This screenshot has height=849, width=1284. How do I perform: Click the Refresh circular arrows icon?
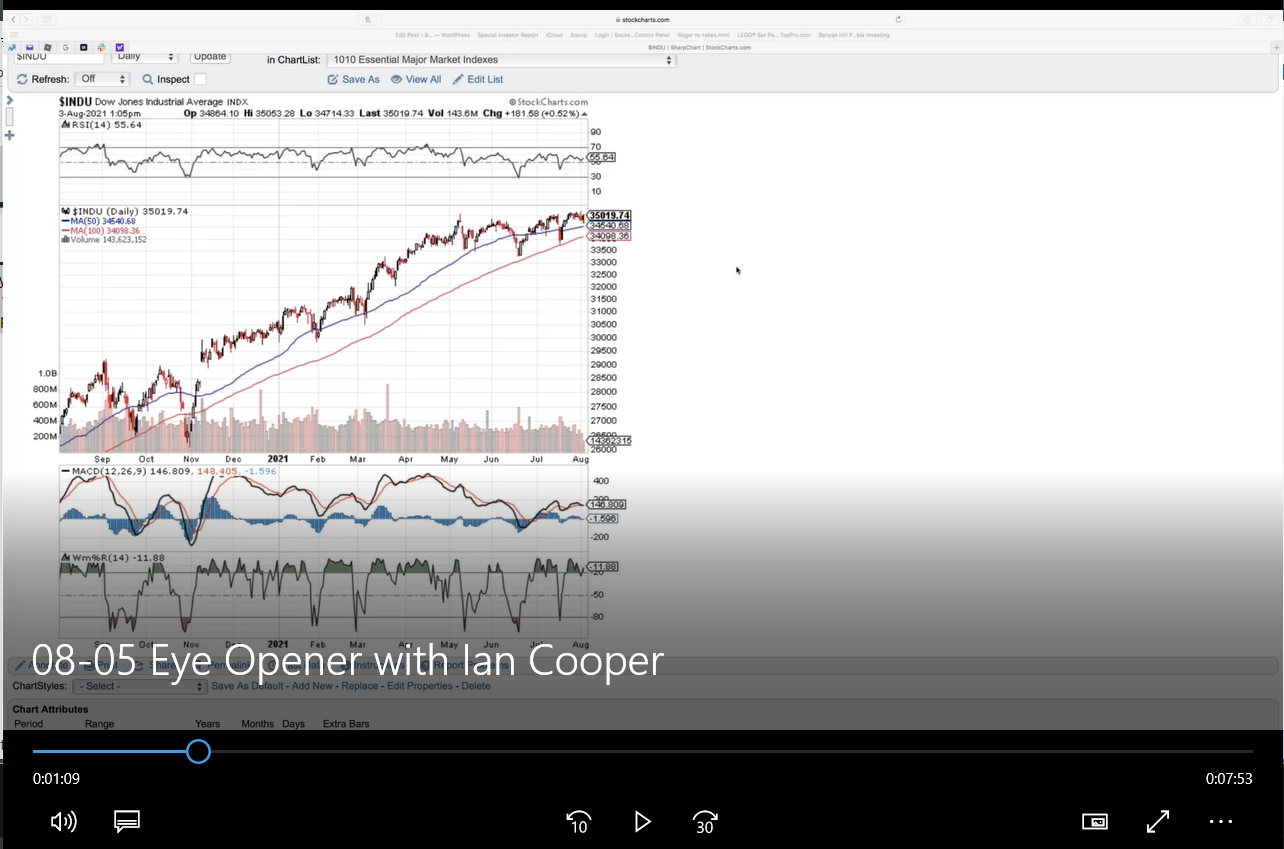[21, 79]
